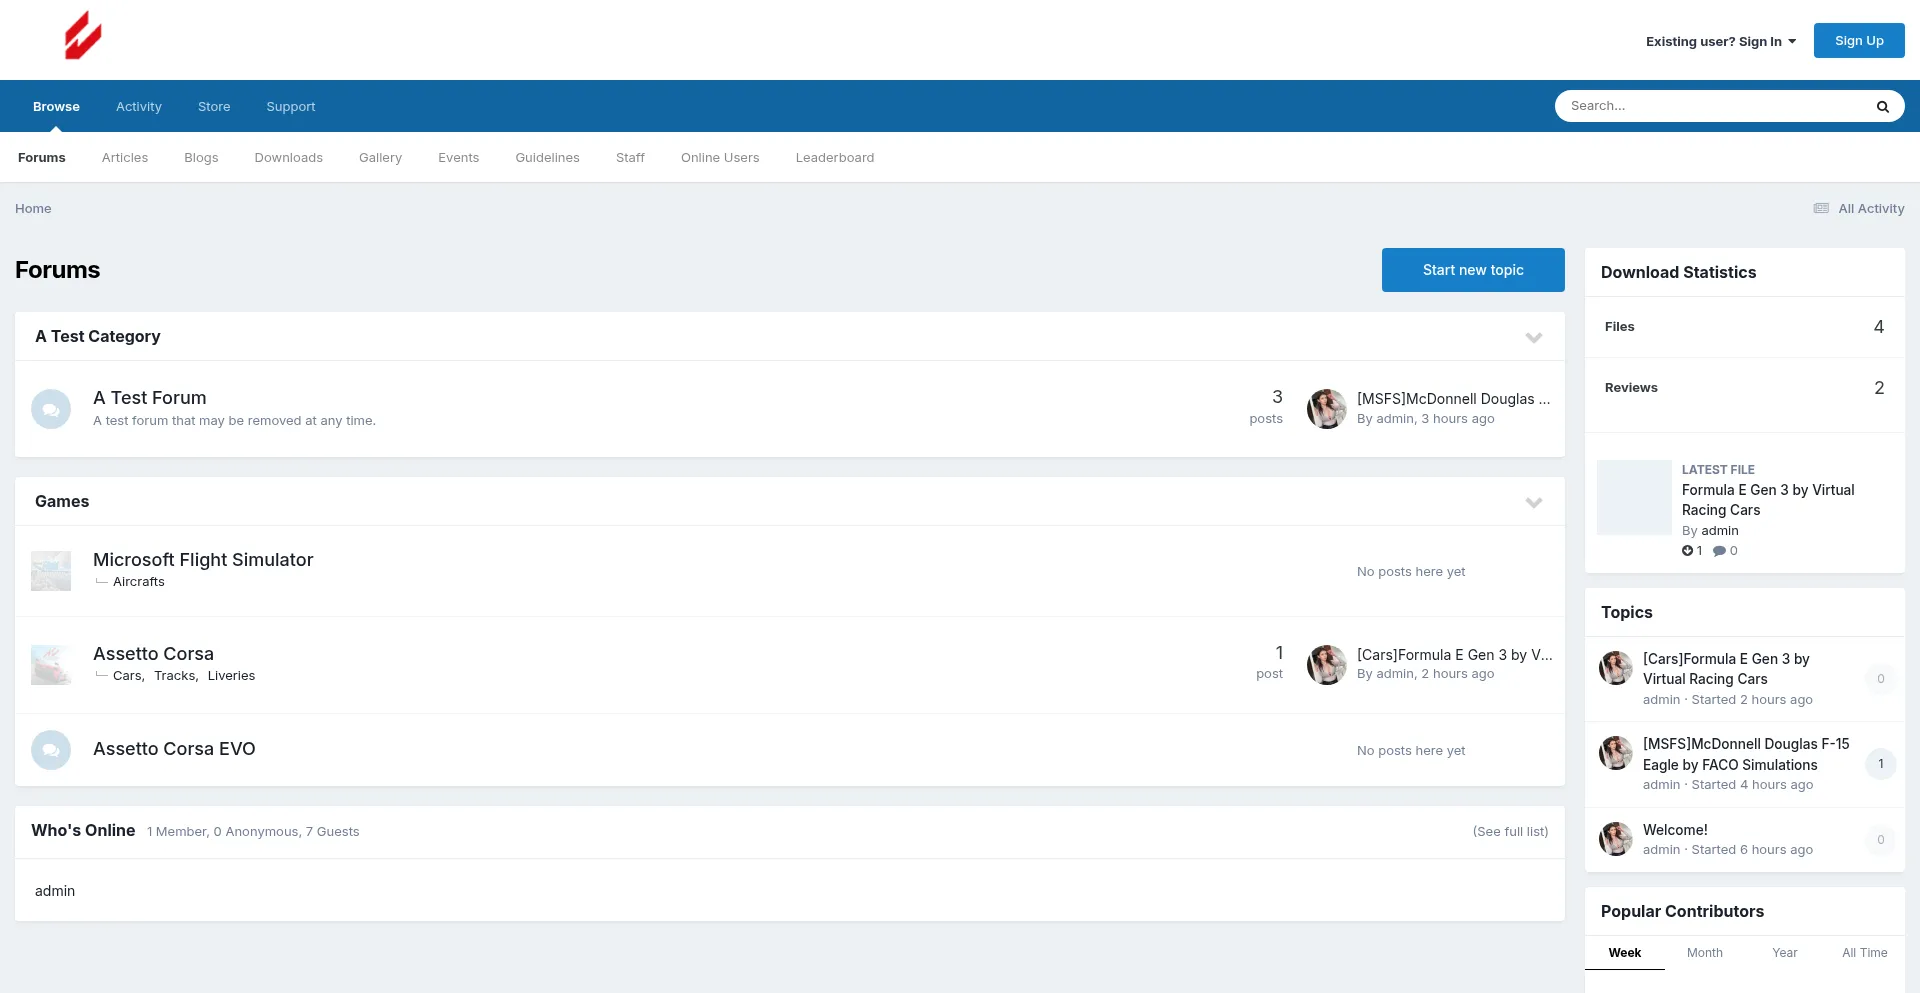Image resolution: width=1920 pixels, height=993 pixels.
Task: Switch to the Leaderboard tab
Action: coord(835,157)
